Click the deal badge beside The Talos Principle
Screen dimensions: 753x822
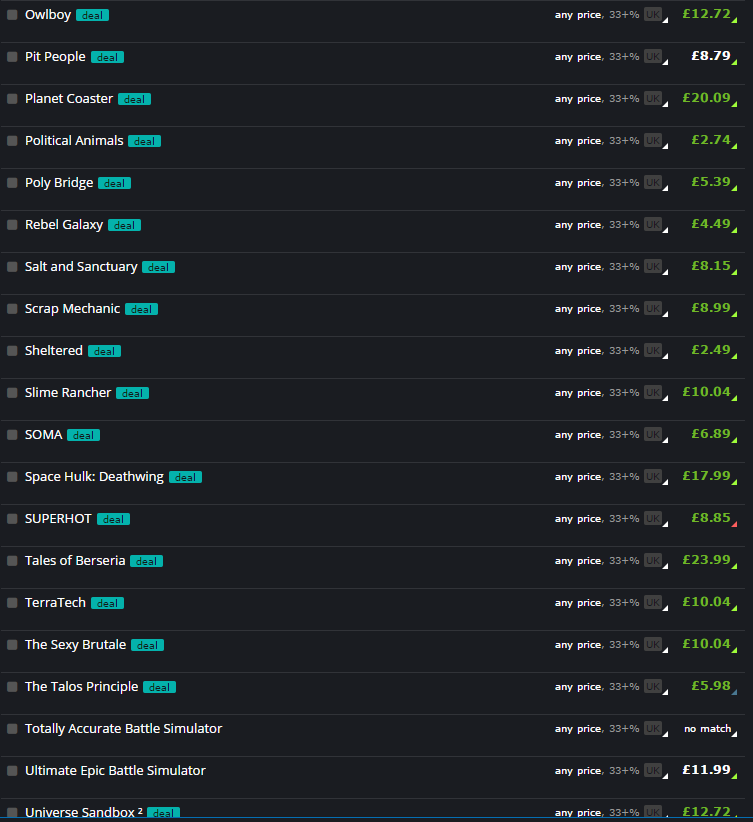[x=159, y=688]
